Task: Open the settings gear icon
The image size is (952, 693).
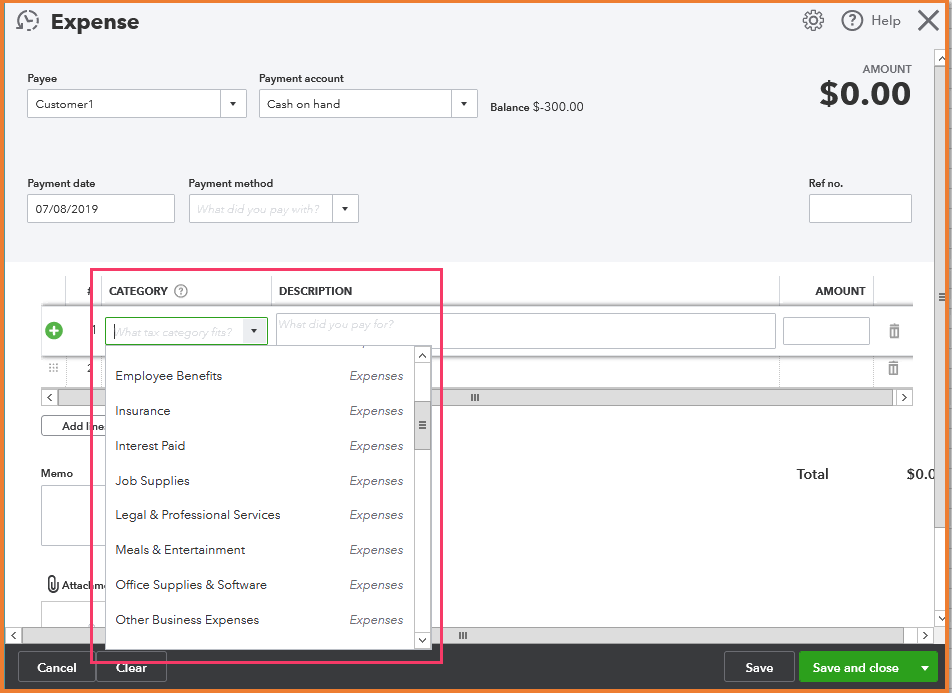Action: pos(813,21)
